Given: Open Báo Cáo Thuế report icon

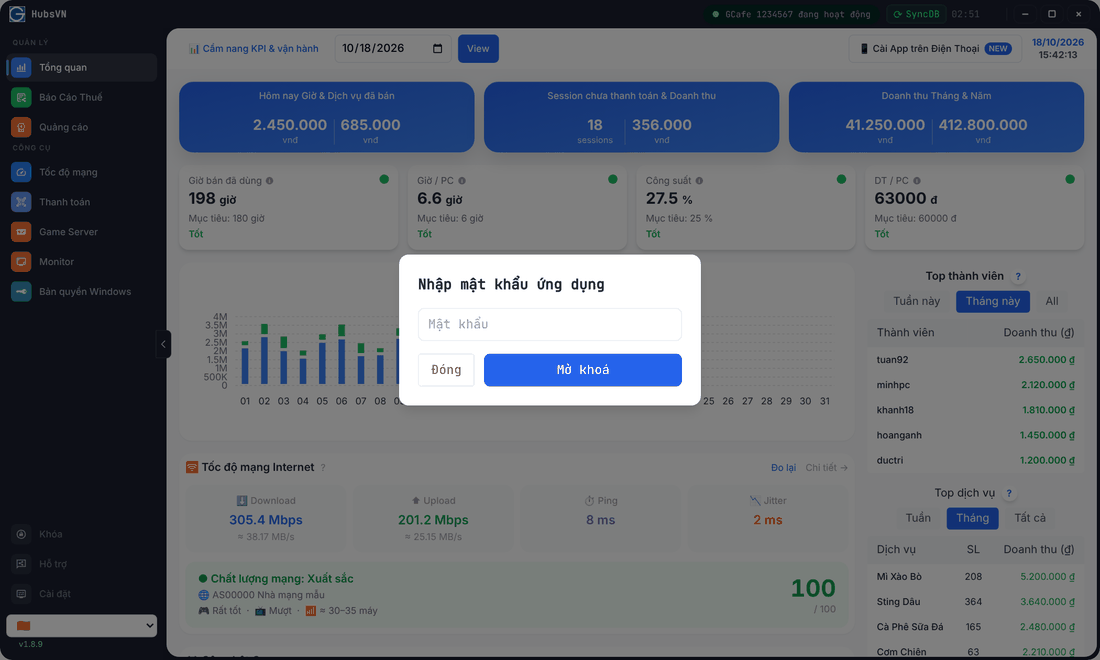Looking at the screenshot, I should click(x=21, y=97).
